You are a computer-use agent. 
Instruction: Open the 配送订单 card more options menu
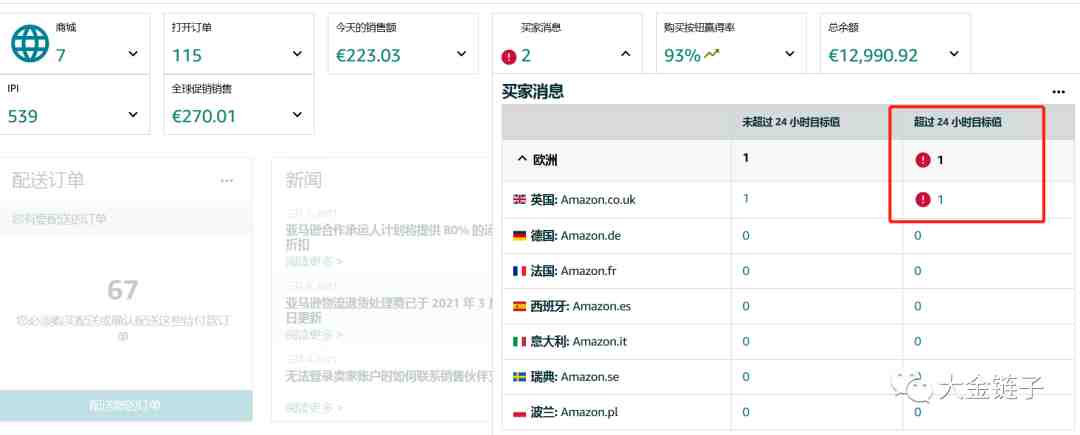pyautogui.click(x=227, y=181)
